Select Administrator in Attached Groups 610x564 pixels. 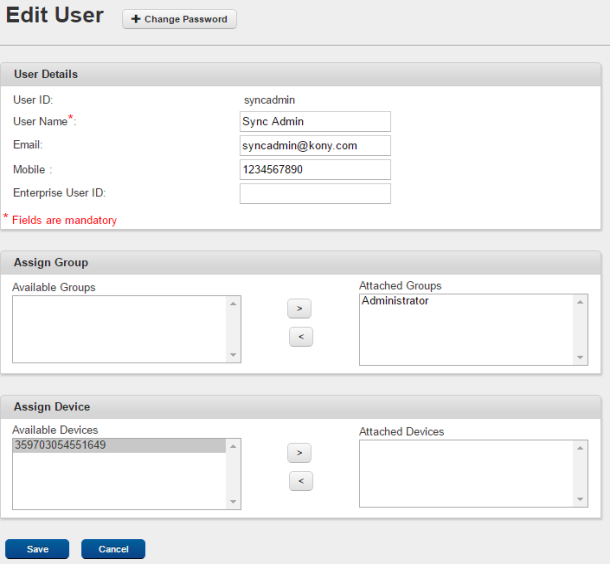click(395, 301)
